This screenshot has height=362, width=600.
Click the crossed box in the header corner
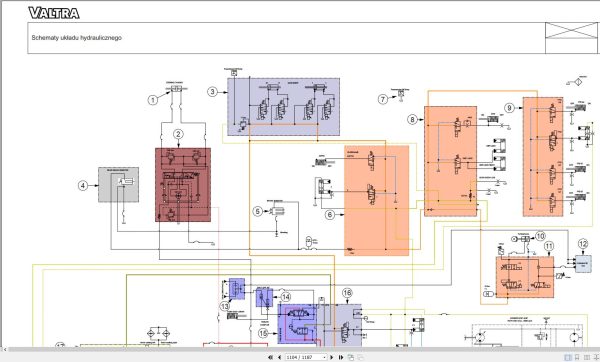[x=571, y=31]
